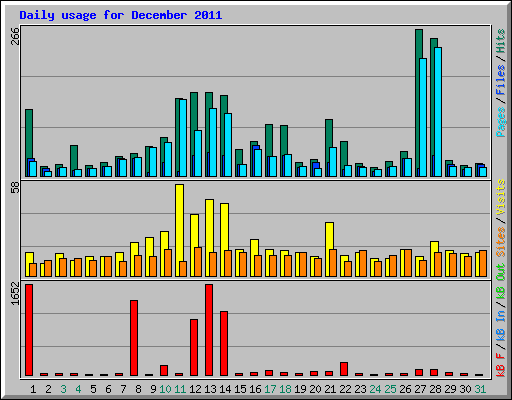Click the day 14 red kB bar
Viewport: 512px width, 400px height.
(x=224, y=344)
